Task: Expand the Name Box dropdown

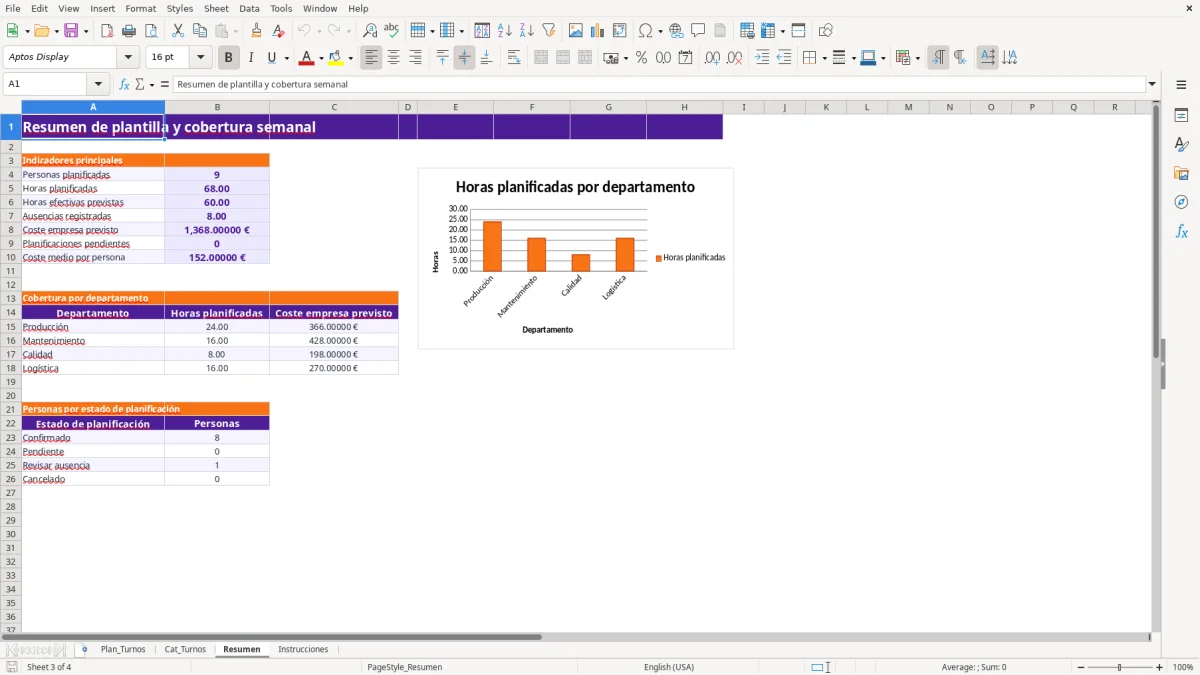Action: tap(99, 84)
